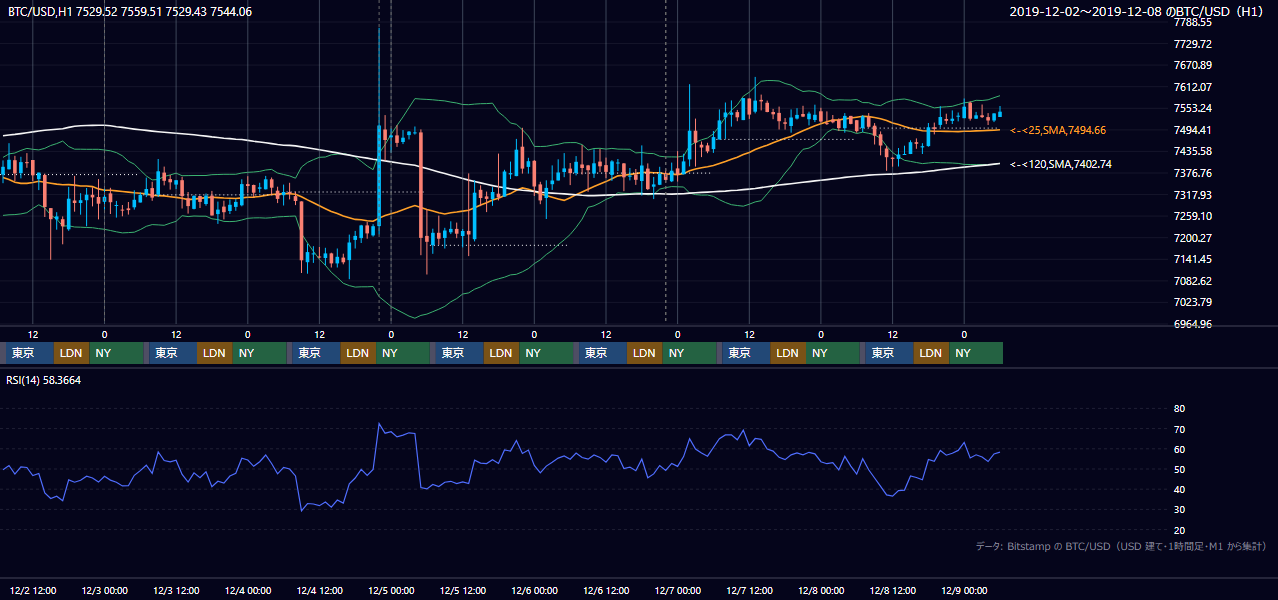Click the BTC/USD,H1 price header text
Viewport: 1278px width, 600px height.
point(130,12)
